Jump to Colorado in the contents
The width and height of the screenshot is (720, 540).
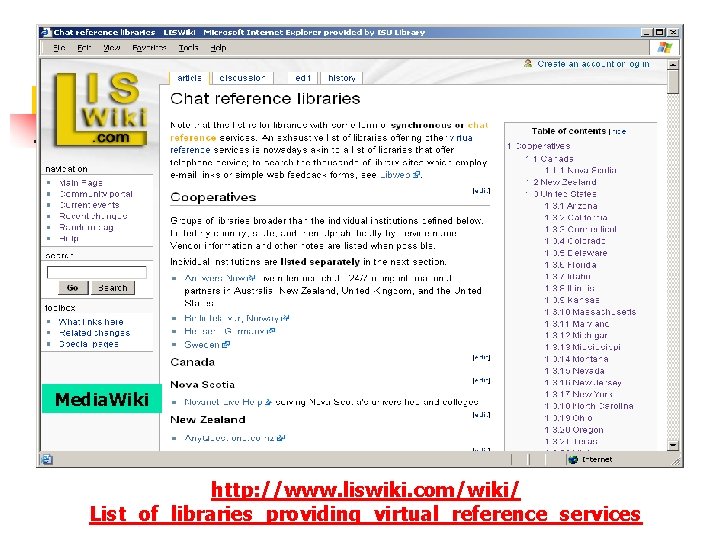point(575,241)
